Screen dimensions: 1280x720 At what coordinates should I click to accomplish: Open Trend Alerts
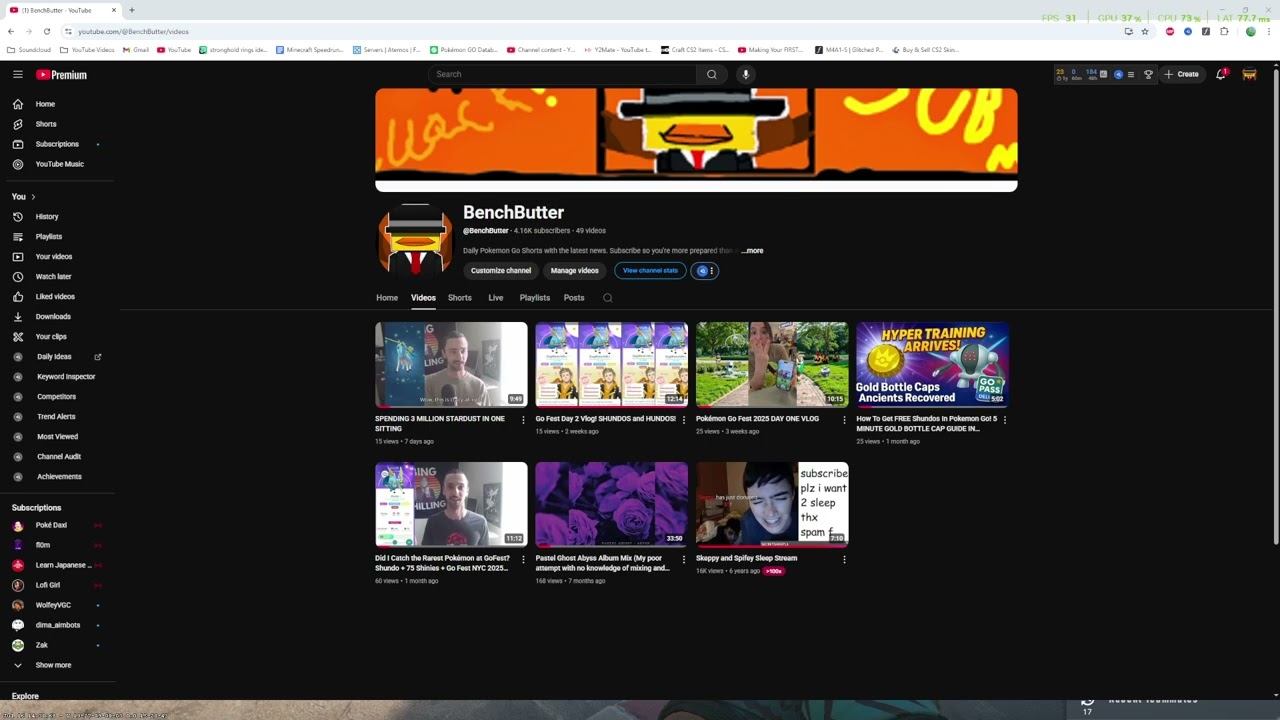57,416
